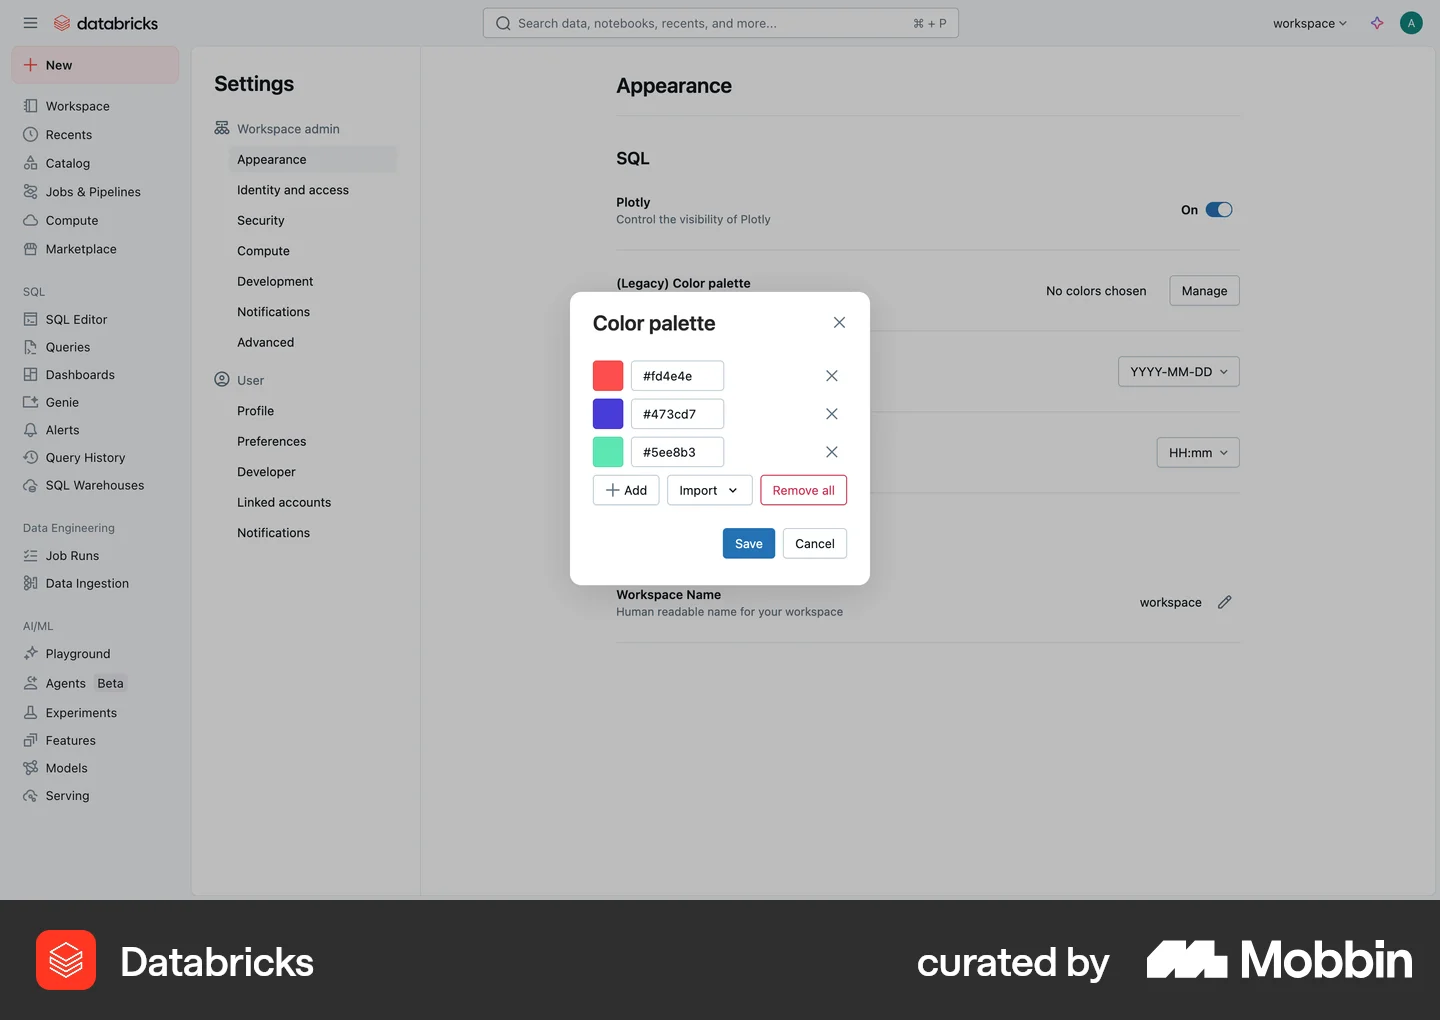Click the Jobs & Pipelines icon
Screen dimensions: 1440x1020
tap(30, 192)
